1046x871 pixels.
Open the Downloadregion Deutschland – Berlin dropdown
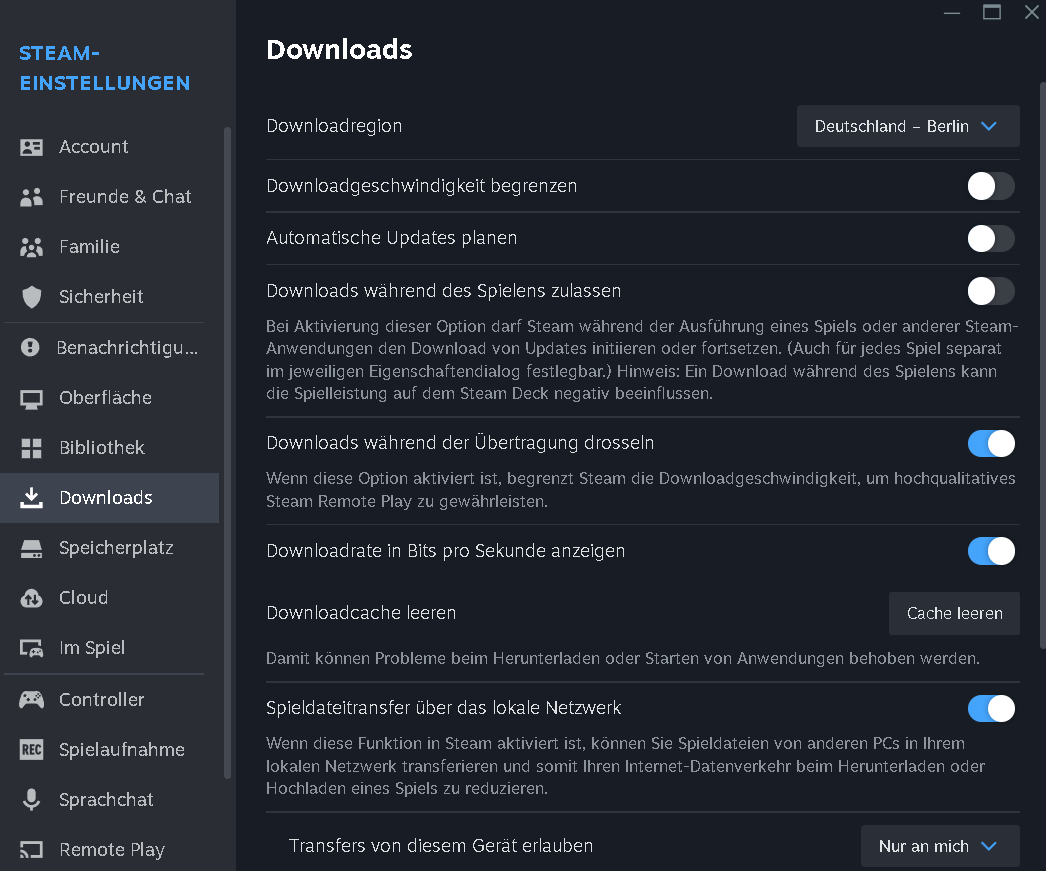(x=908, y=126)
